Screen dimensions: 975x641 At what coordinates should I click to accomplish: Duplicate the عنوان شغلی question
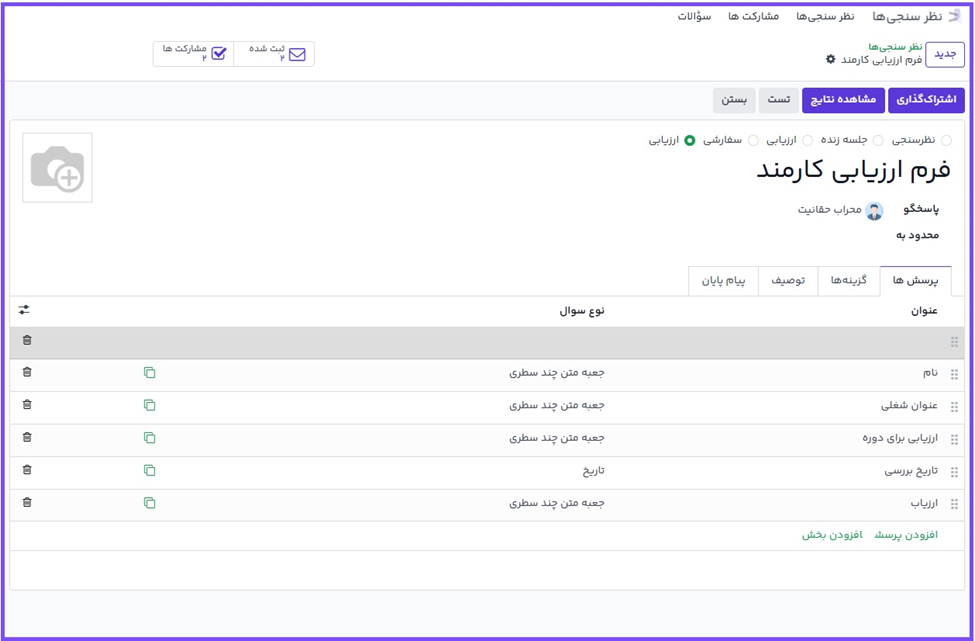[x=149, y=406]
